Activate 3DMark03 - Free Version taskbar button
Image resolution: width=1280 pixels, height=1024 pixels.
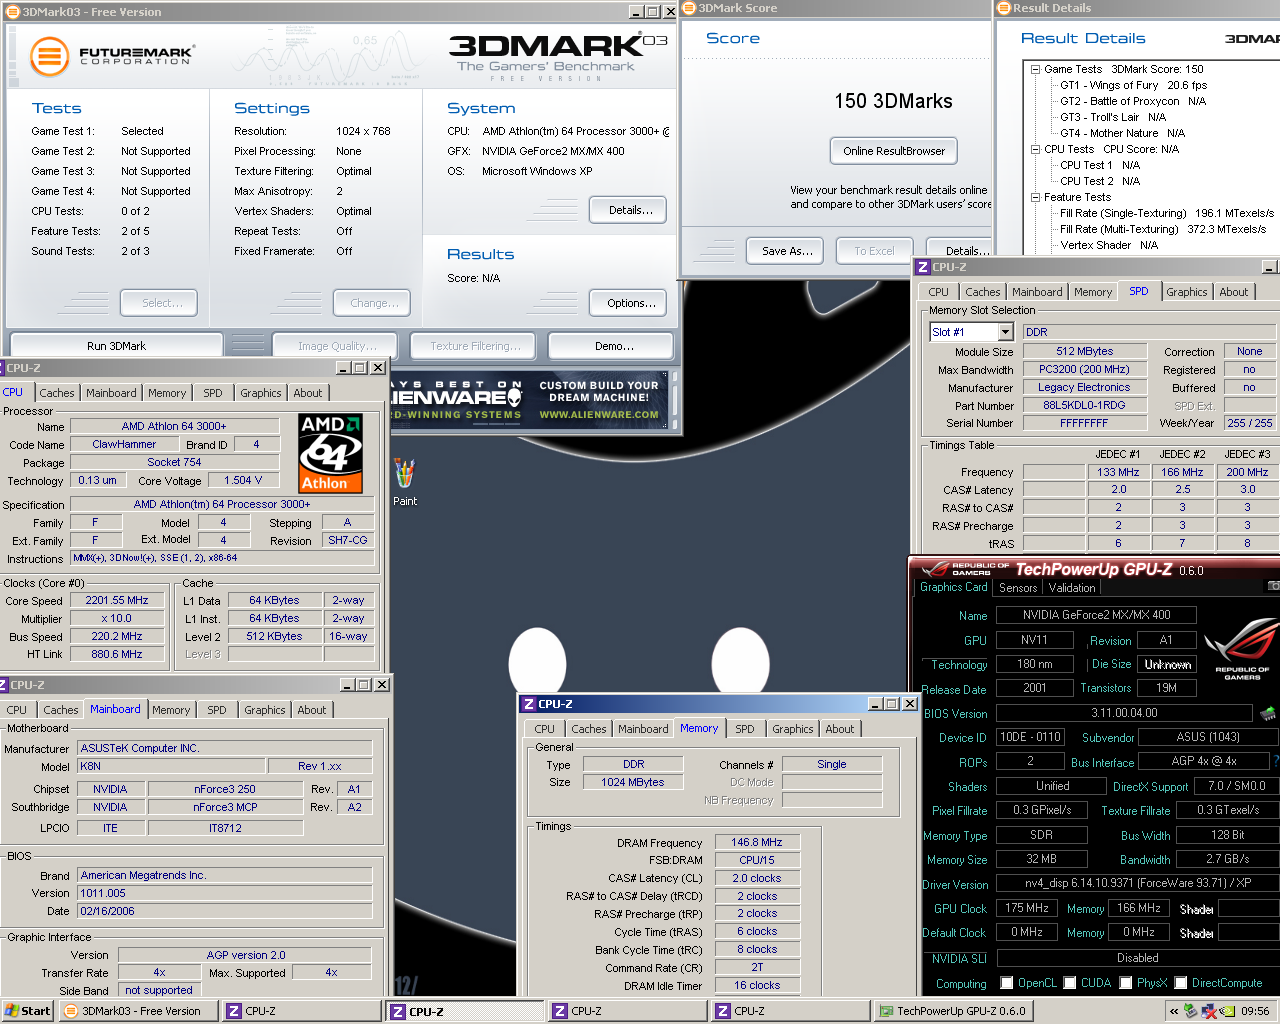(x=139, y=1011)
